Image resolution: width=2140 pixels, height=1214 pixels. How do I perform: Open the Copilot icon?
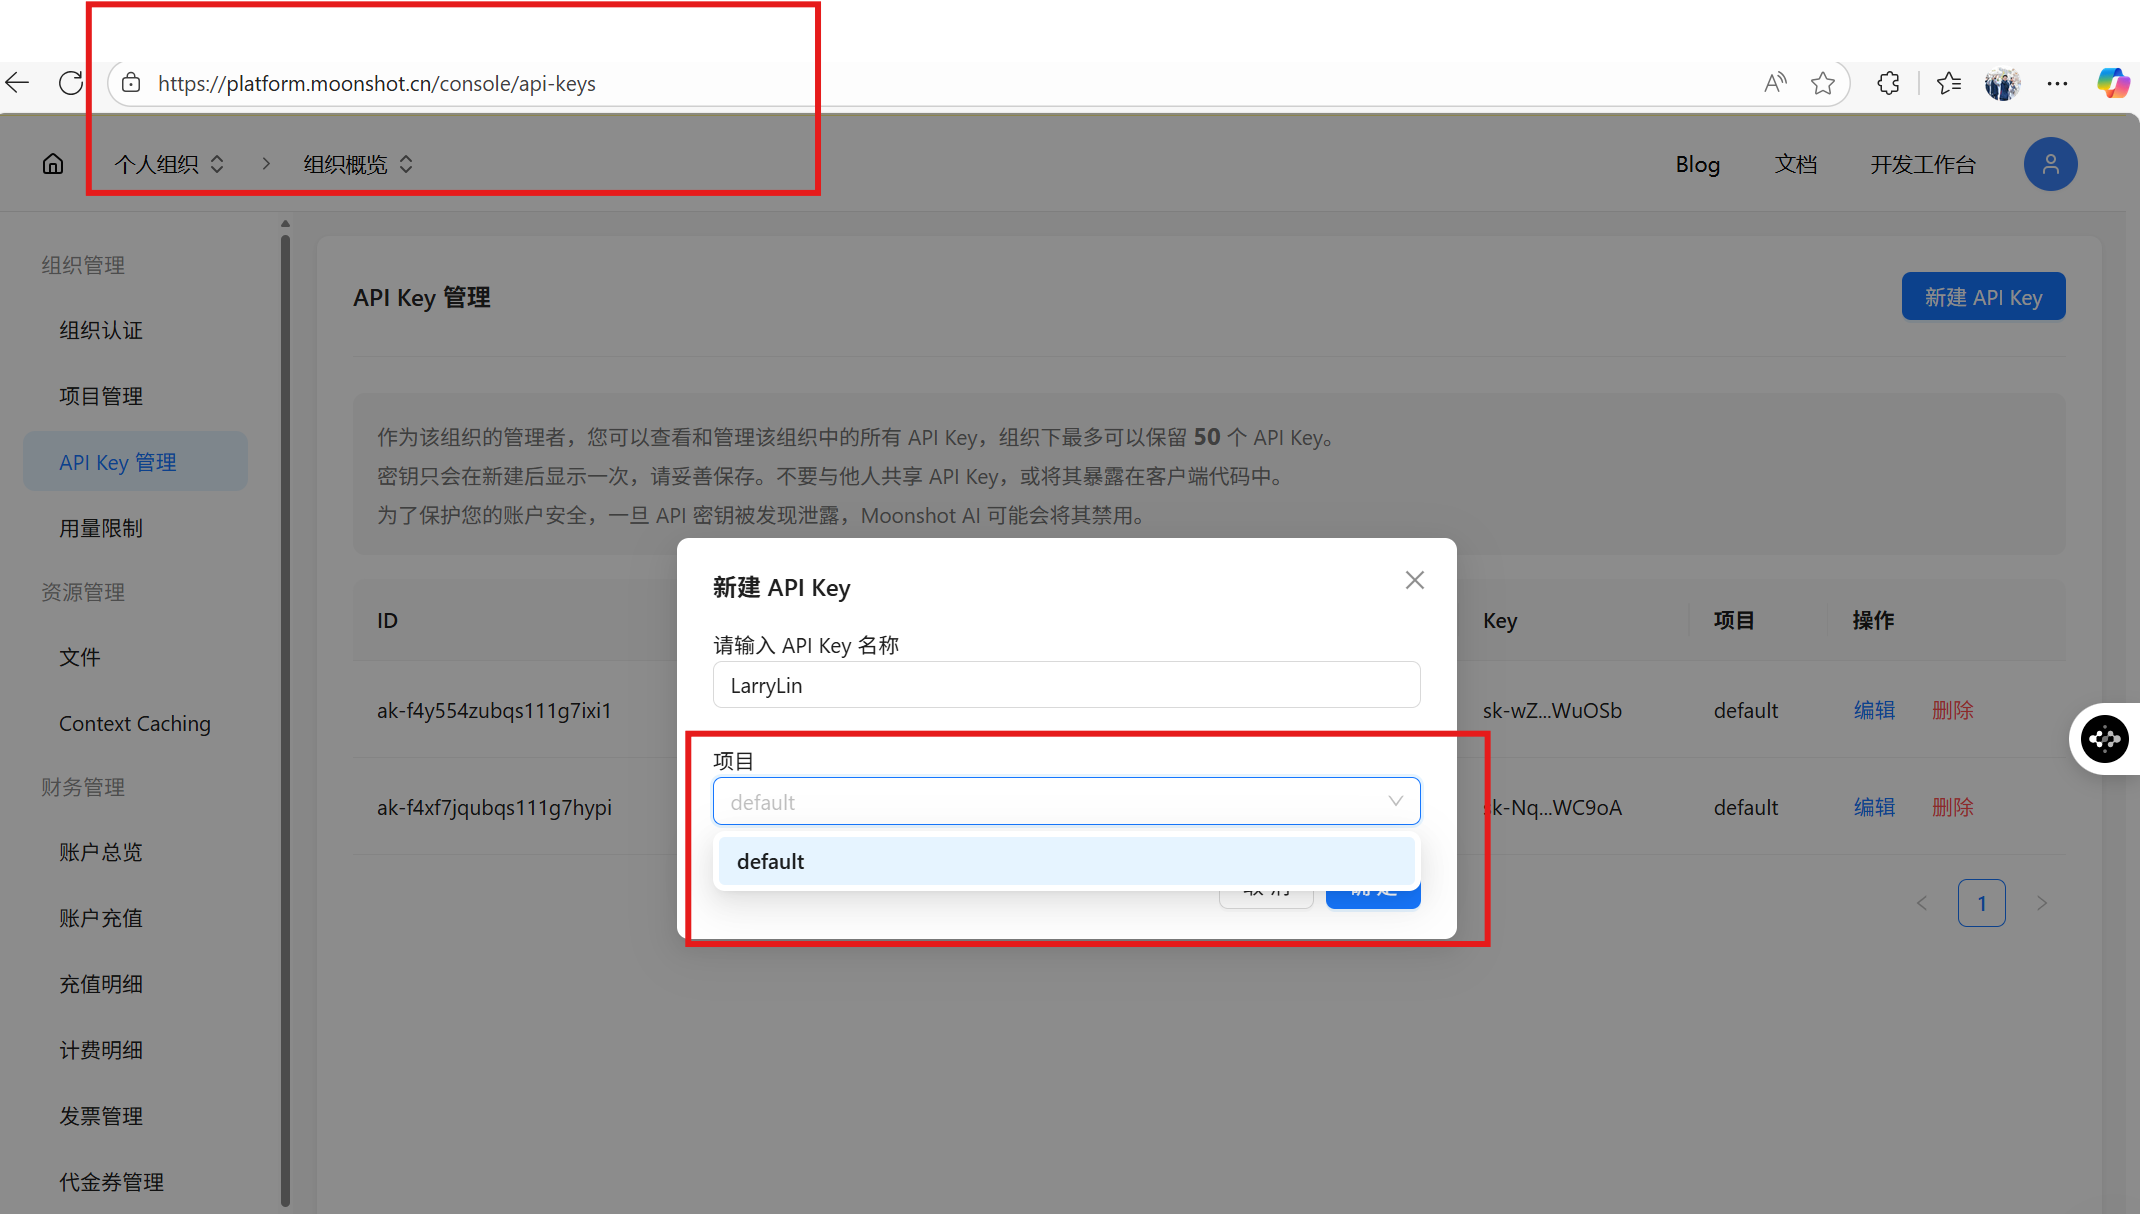[x=2113, y=83]
